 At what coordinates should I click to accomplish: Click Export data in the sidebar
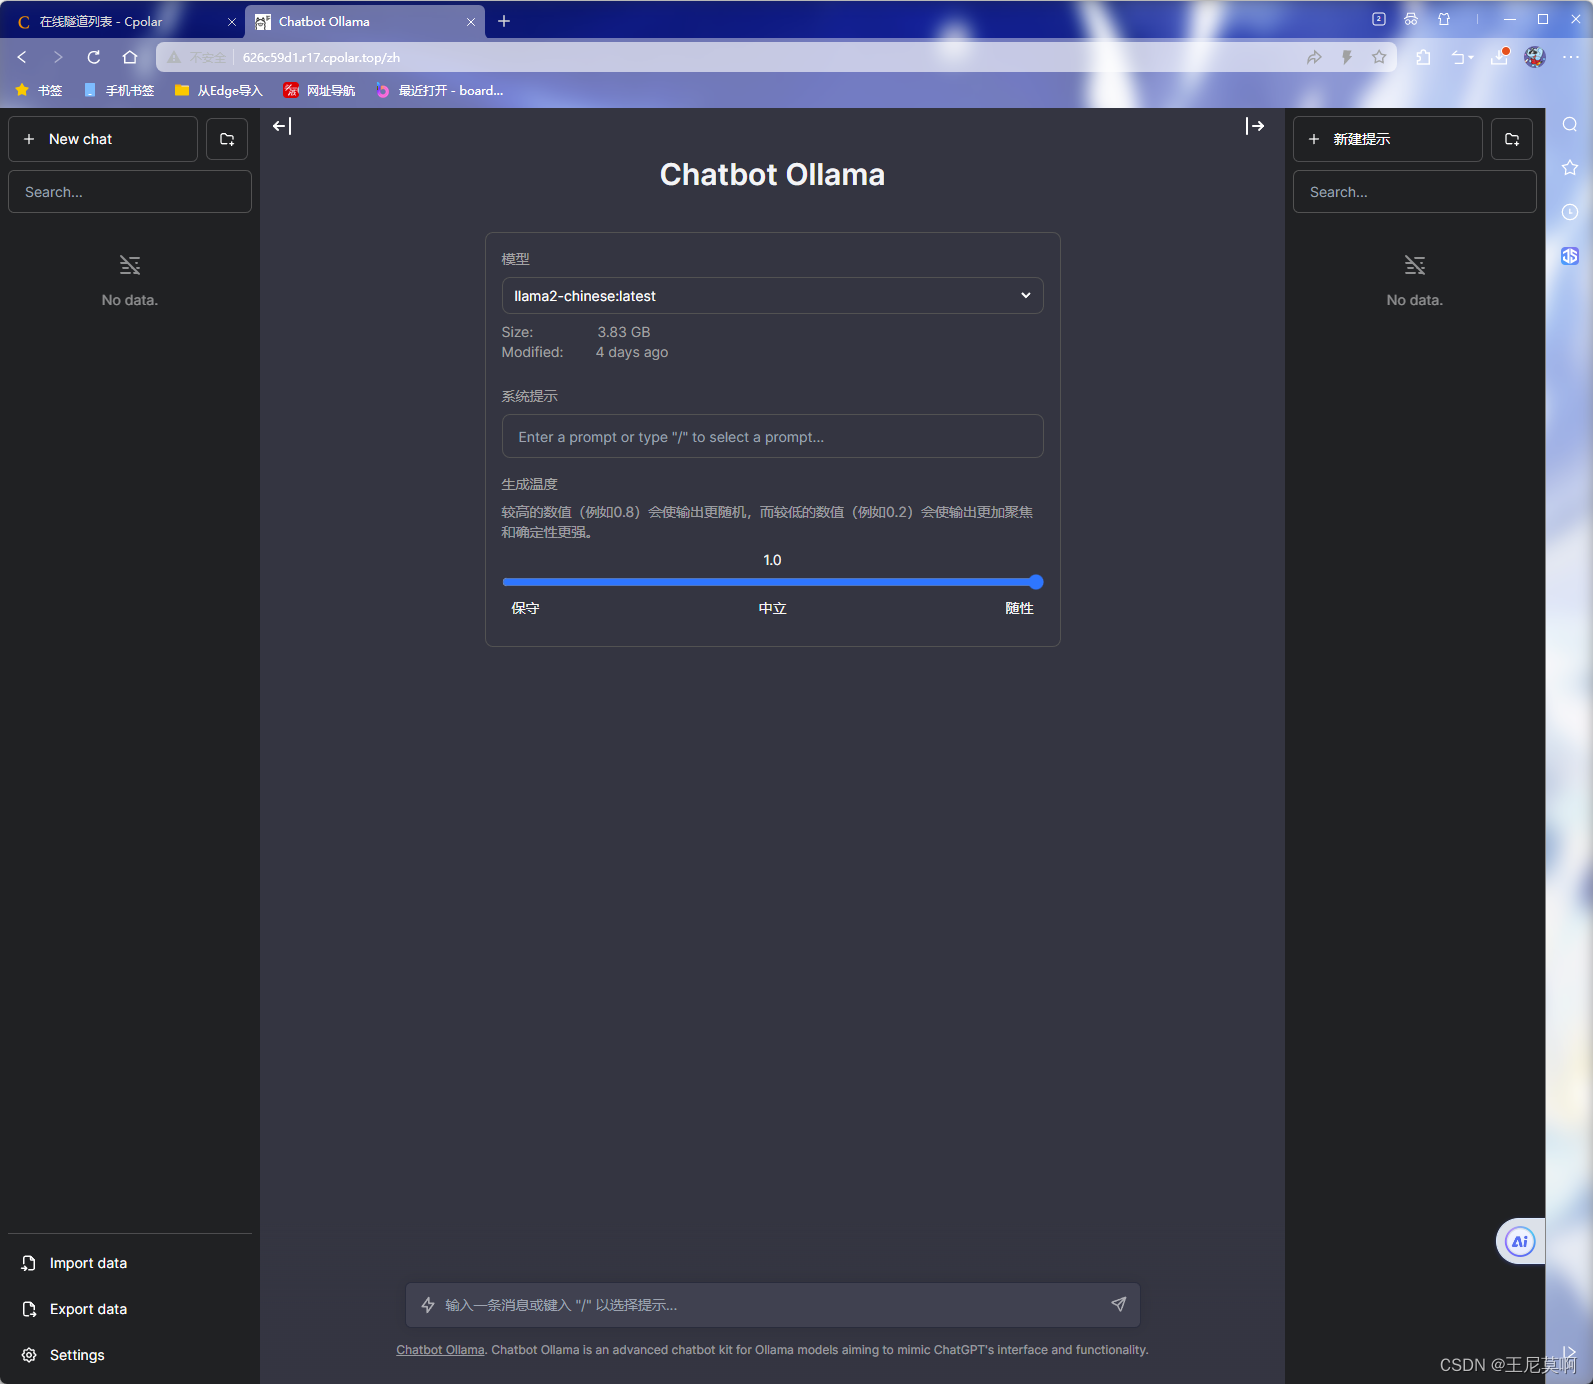pos(130,1309)
